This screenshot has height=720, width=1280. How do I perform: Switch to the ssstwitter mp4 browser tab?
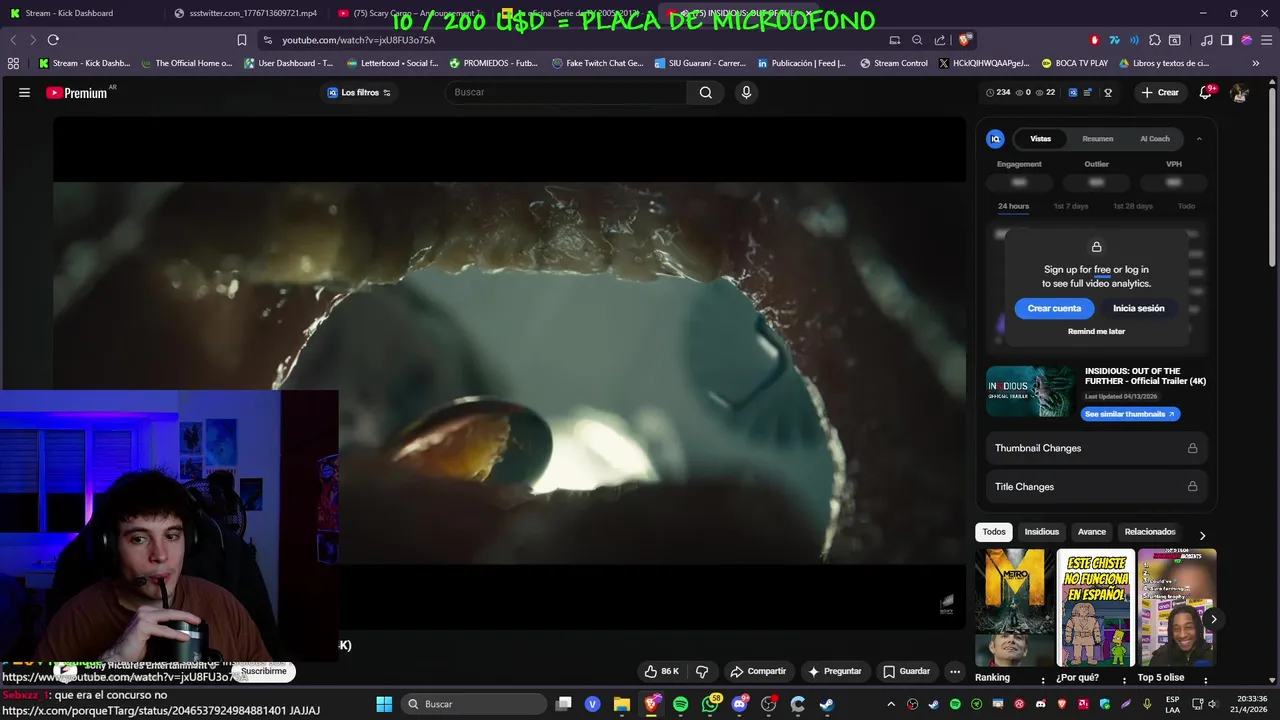[245, 13]
